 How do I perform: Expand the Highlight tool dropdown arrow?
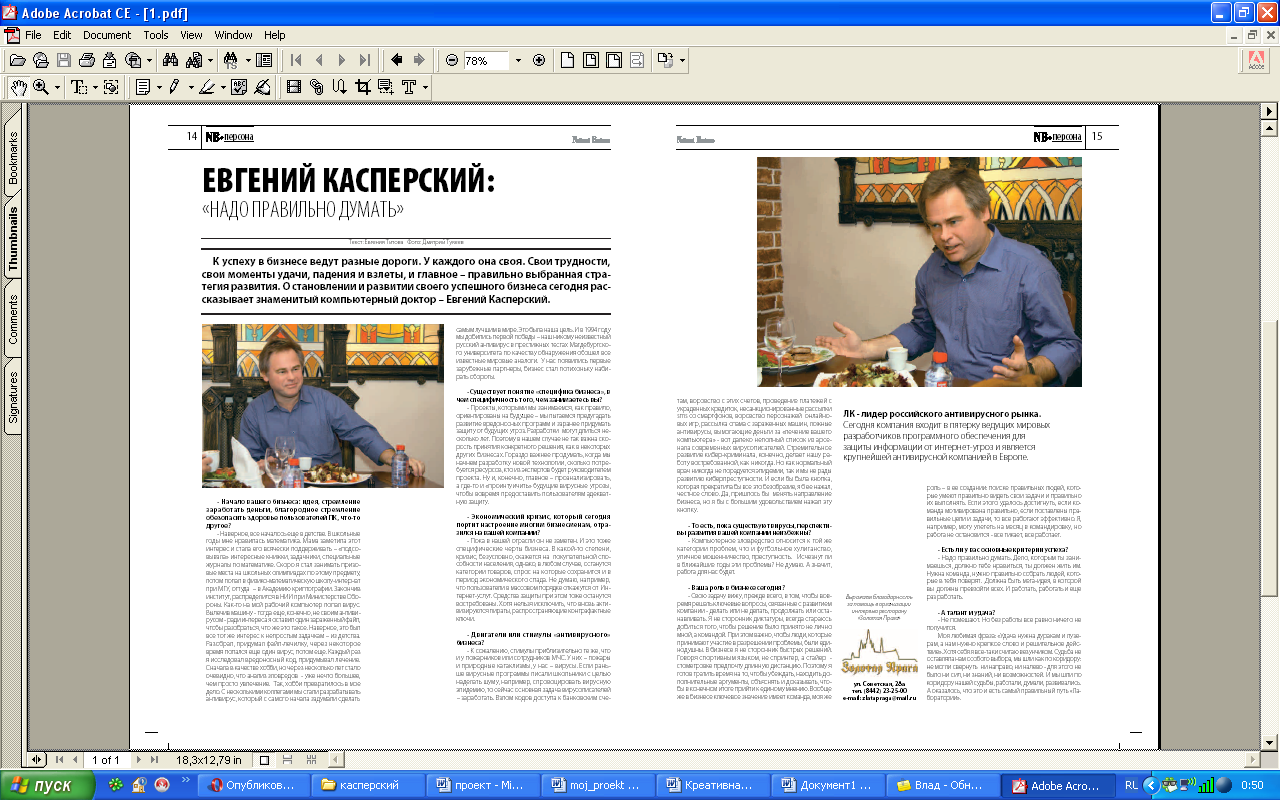tap(221, 88)
